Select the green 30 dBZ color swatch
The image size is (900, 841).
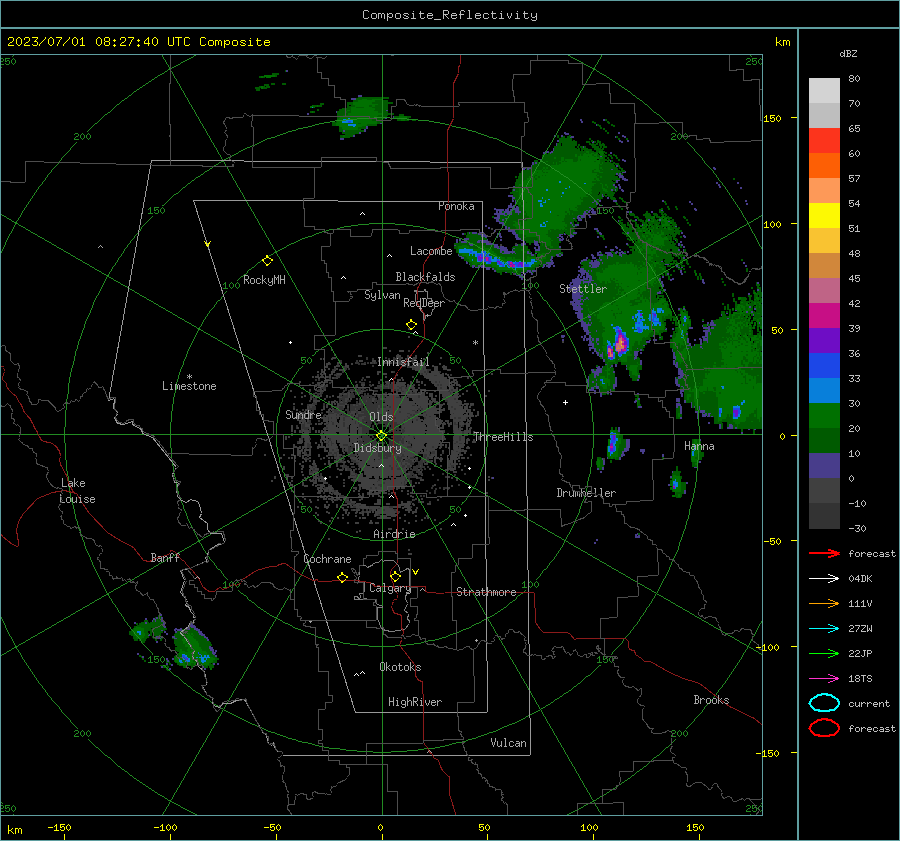[x=824, y=415]
